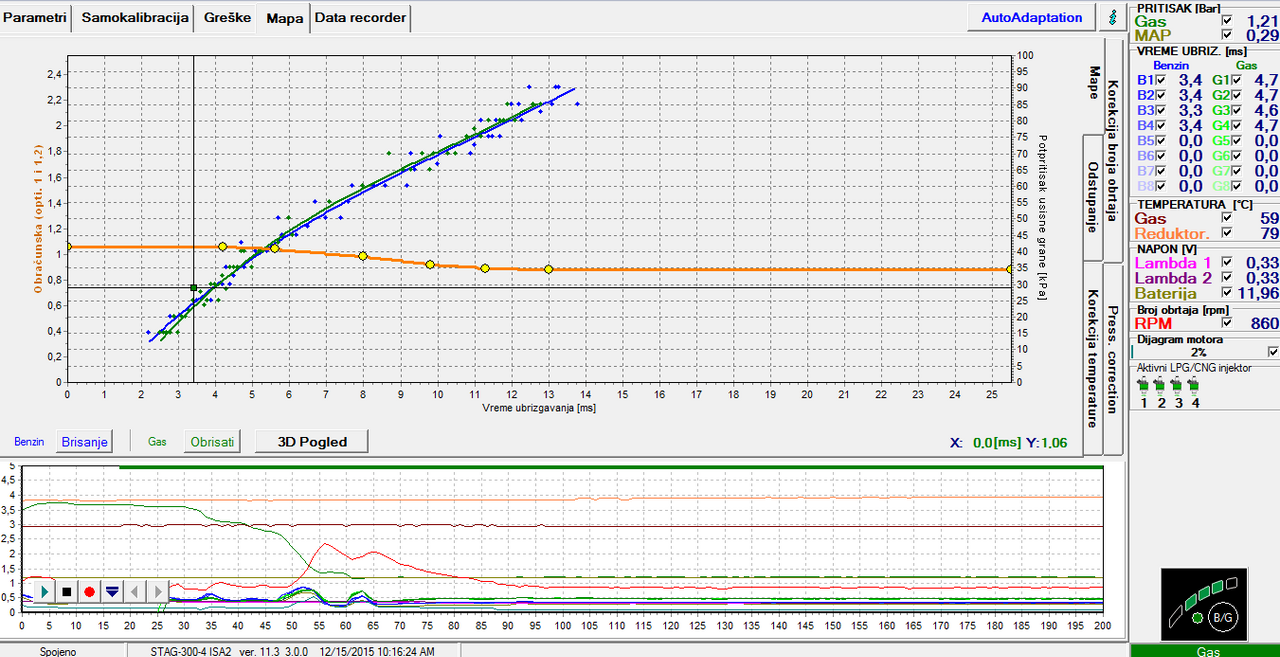Toggle LPG injector 3 icon
1280x657 pixels.
[x=1178, y=384]
